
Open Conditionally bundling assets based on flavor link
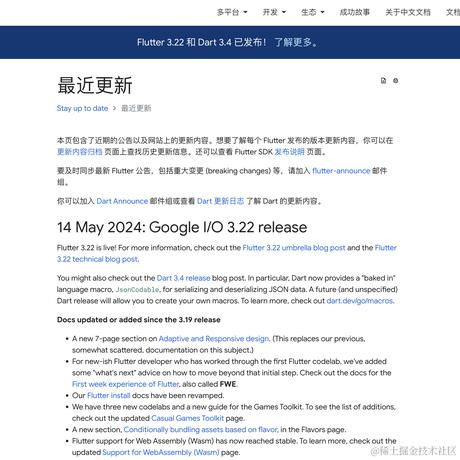coord(201,429)
